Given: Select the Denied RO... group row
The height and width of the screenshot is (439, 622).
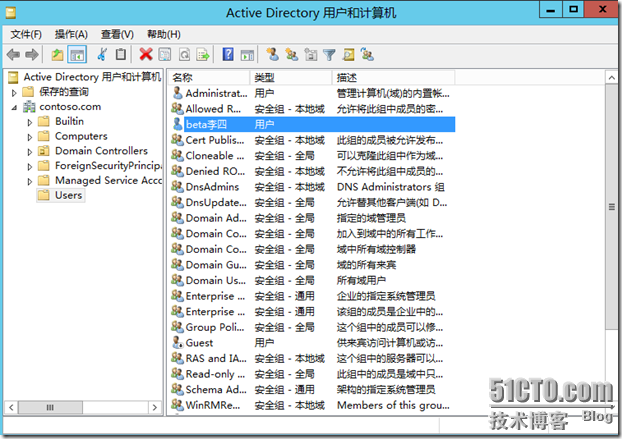Looking at the screenshot, I should [x=313, y=171].
